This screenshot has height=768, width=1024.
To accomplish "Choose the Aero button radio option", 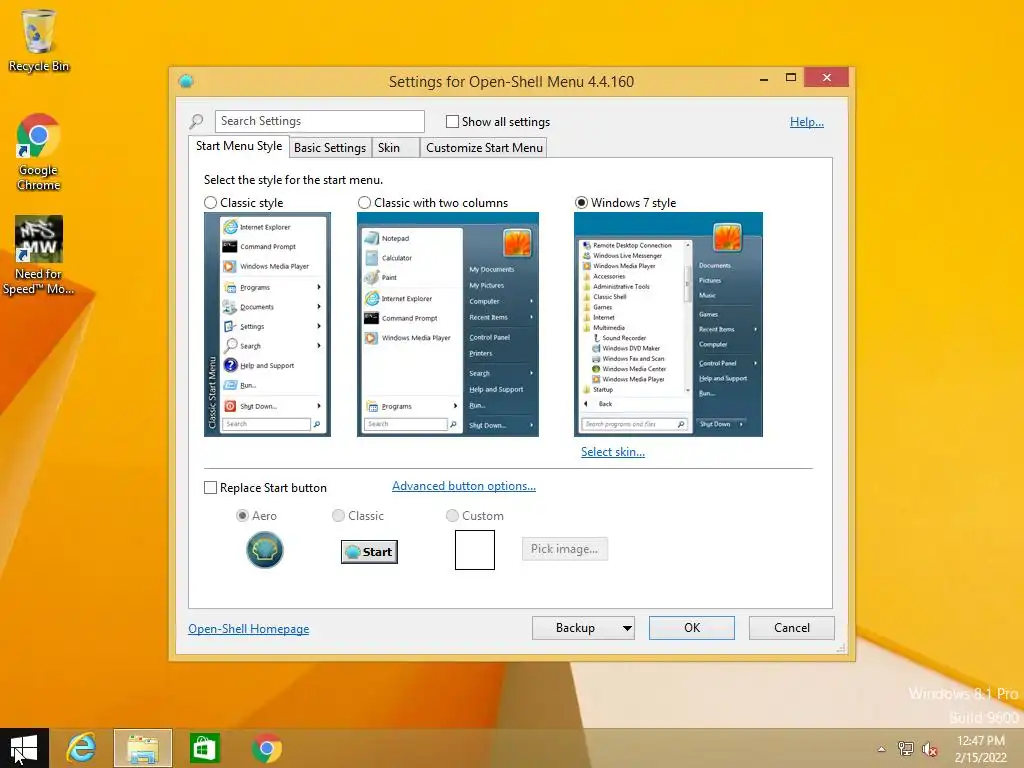I will pyautogui.click(x=242, y=516).
